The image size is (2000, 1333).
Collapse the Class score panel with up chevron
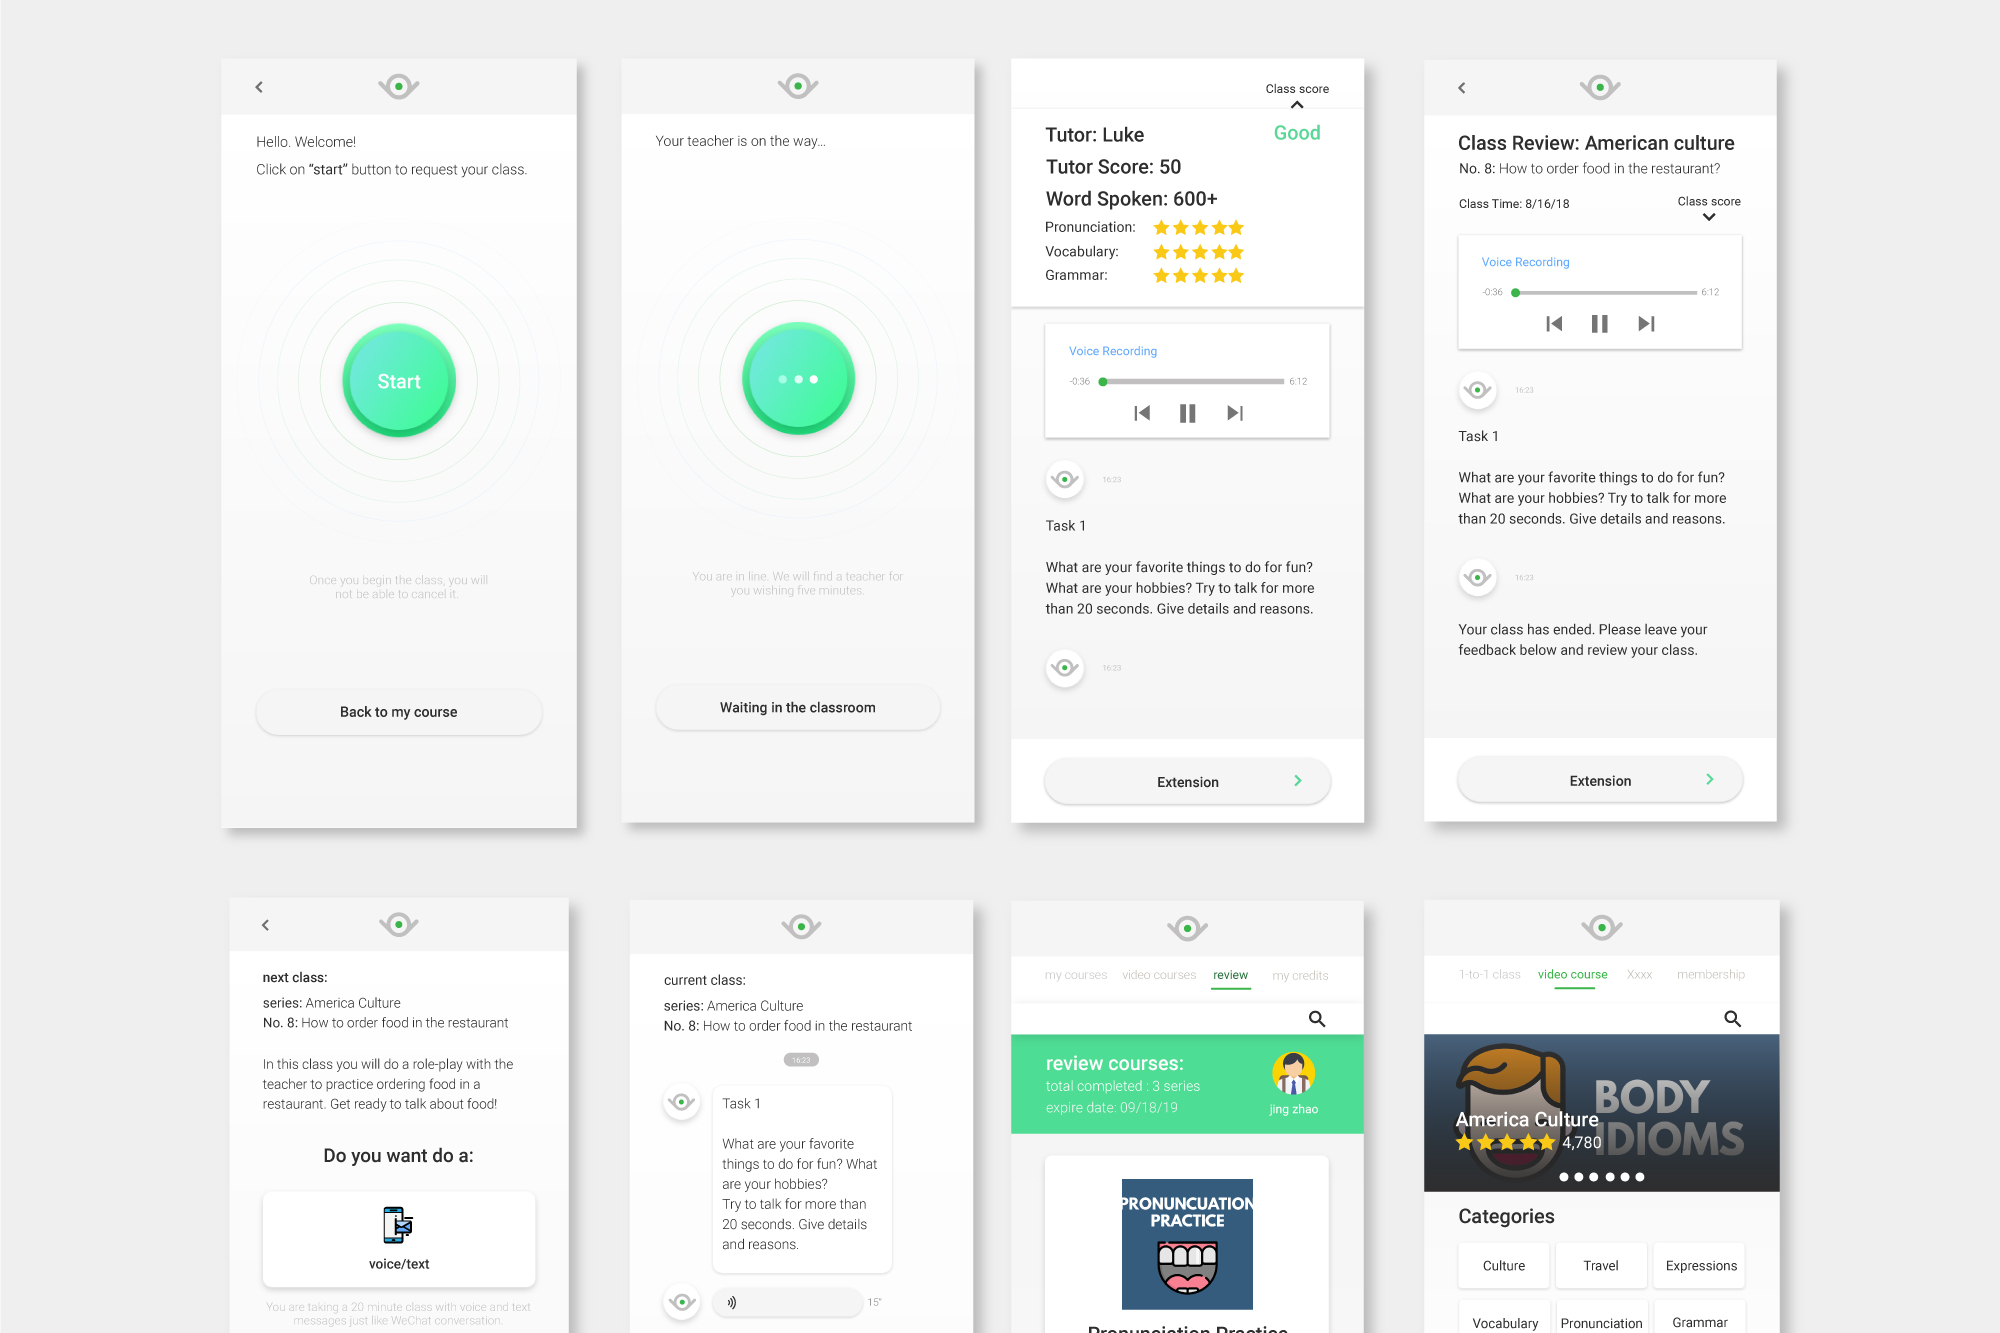1297,105
